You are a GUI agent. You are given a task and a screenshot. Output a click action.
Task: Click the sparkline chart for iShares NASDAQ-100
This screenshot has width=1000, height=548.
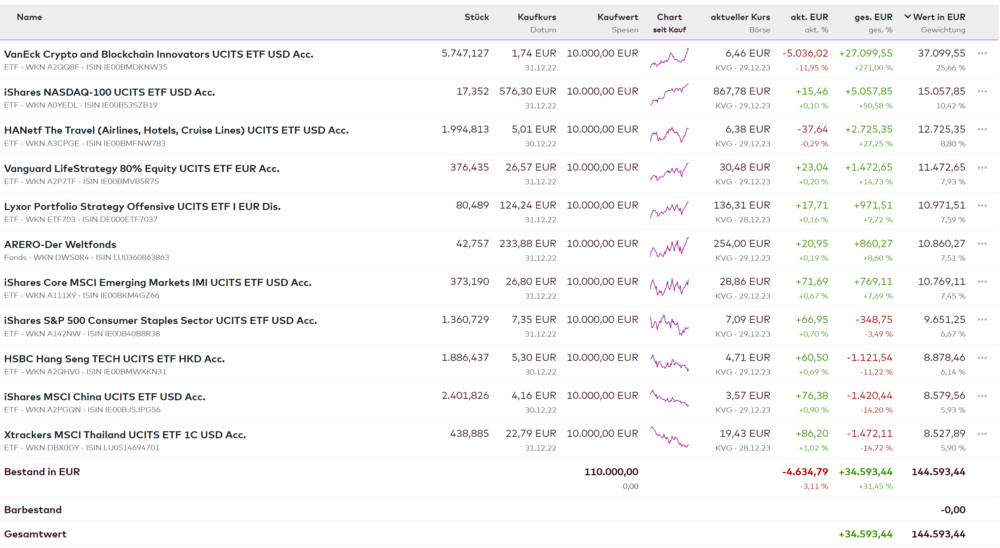point(669,96)
